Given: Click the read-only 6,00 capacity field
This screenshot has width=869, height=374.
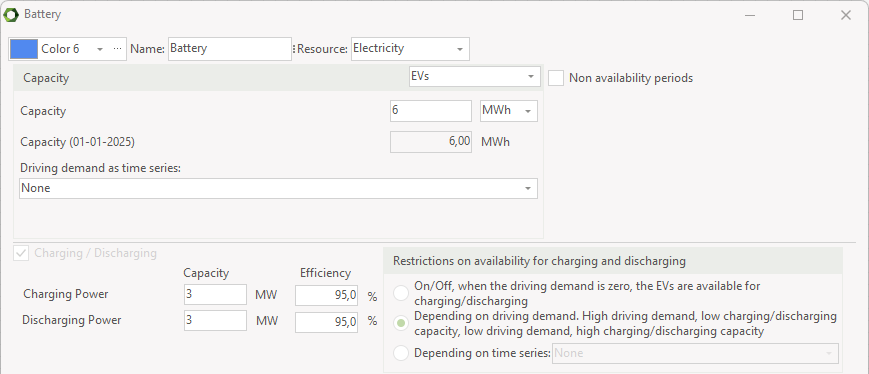Looking at the screenshot, I should pyautogui.click(x=431, y=142).
